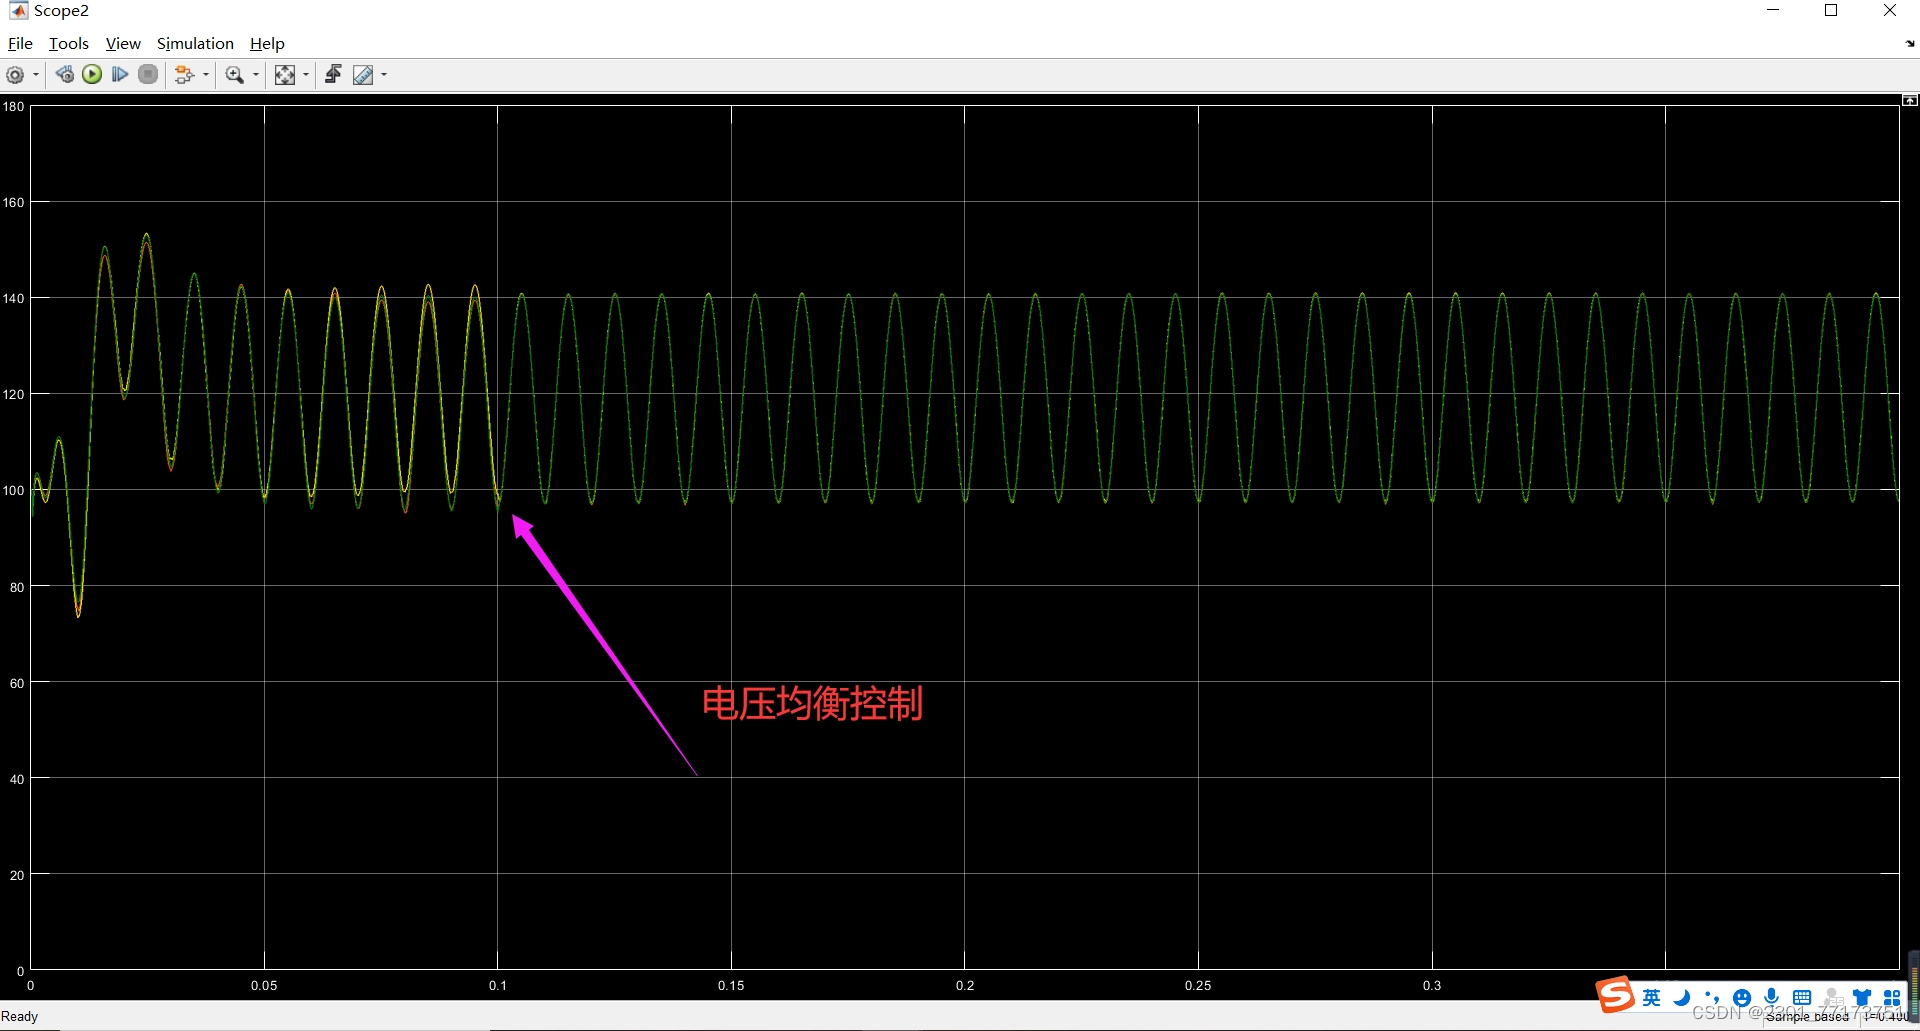Expand the zoom mode dropdown arrow
Image resolution: width=1920 pixels, height=1031 pixels.
(256, 75)
